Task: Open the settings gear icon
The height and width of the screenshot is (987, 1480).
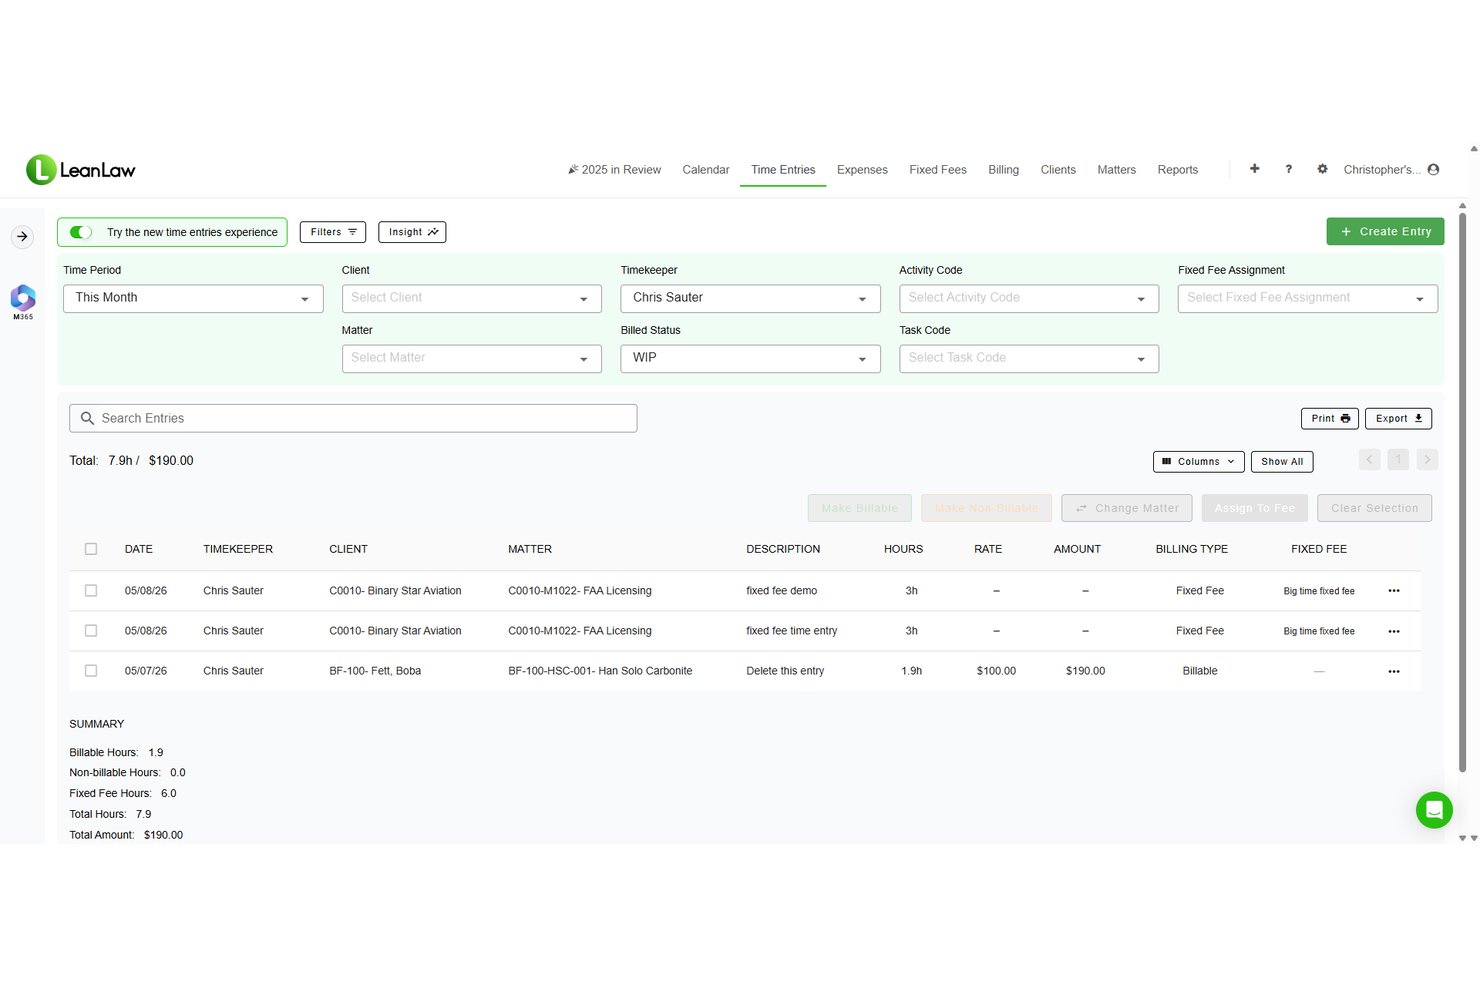Action: click(1322, 169)
